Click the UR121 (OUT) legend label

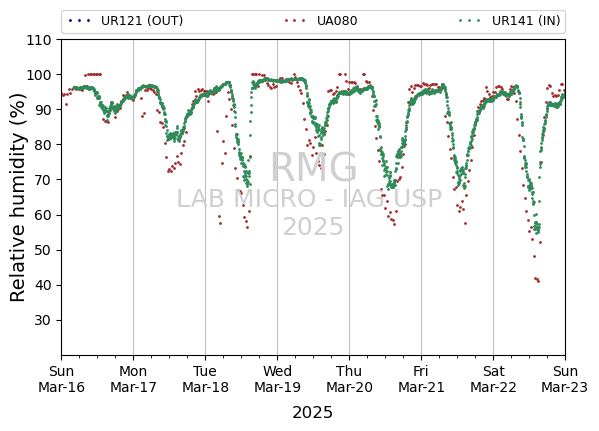(142, 21)
